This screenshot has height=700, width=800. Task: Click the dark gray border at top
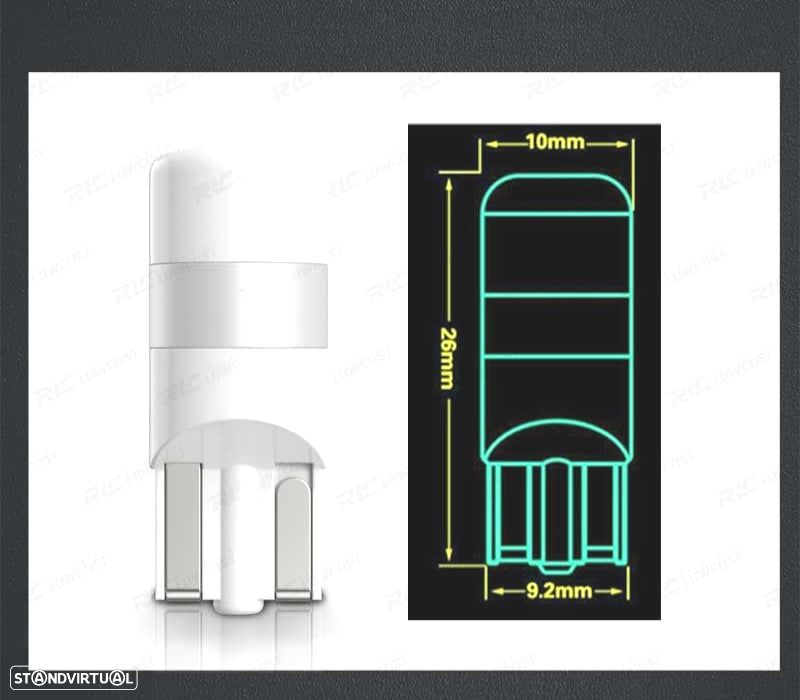tap(400, 36)
